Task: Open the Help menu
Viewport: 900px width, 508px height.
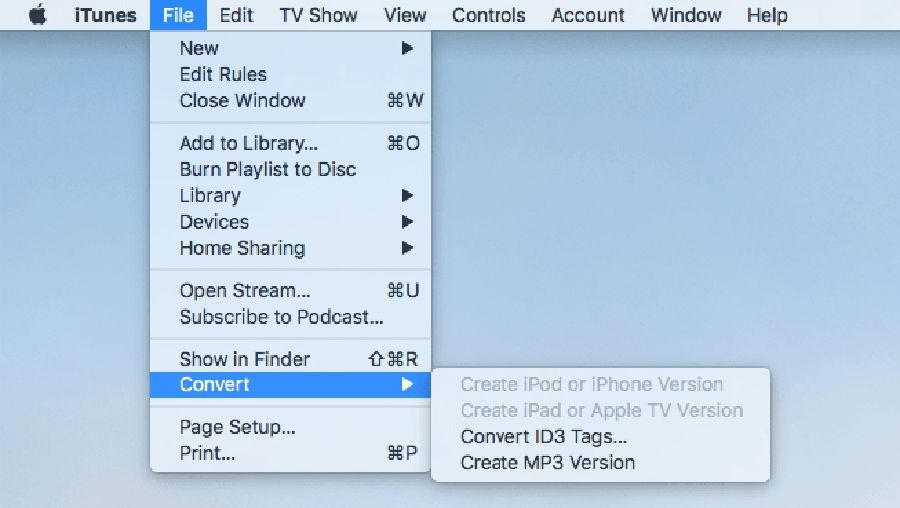Action: [x=767, y=15]
